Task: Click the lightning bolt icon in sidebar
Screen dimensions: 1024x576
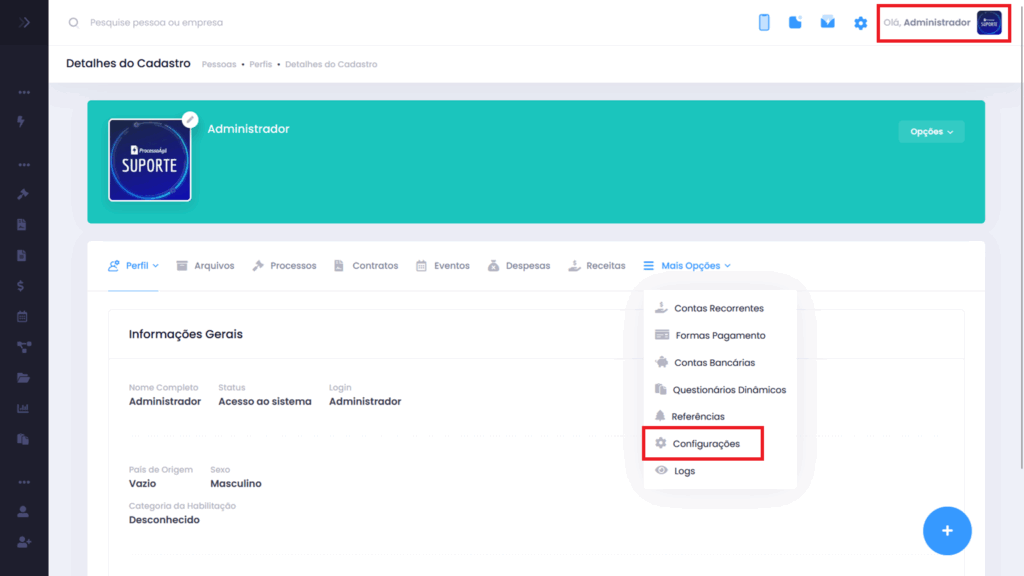Action: pos(22,121)
